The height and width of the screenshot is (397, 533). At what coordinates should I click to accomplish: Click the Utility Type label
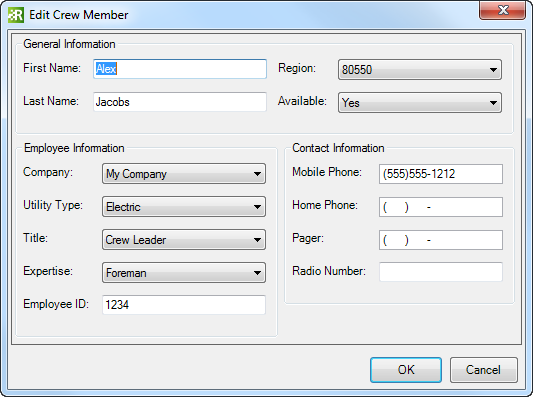[x=53, y=205]
